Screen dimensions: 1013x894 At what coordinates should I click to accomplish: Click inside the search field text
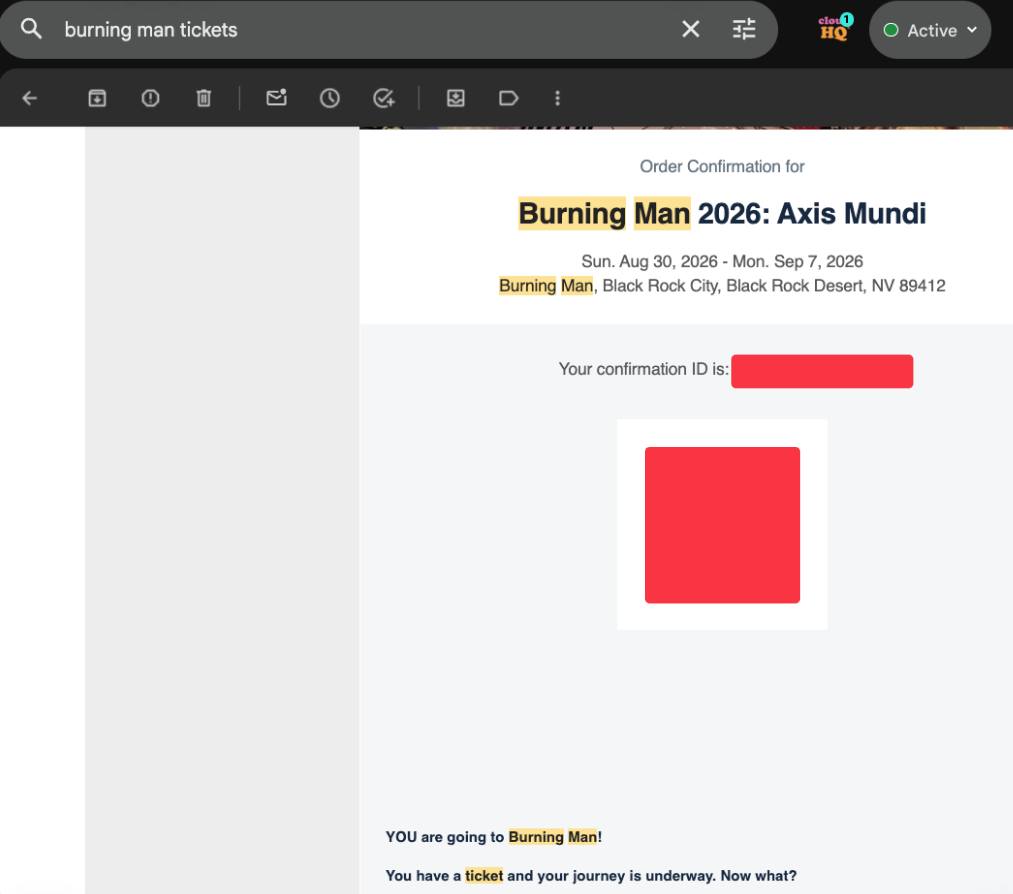[151, 30]
